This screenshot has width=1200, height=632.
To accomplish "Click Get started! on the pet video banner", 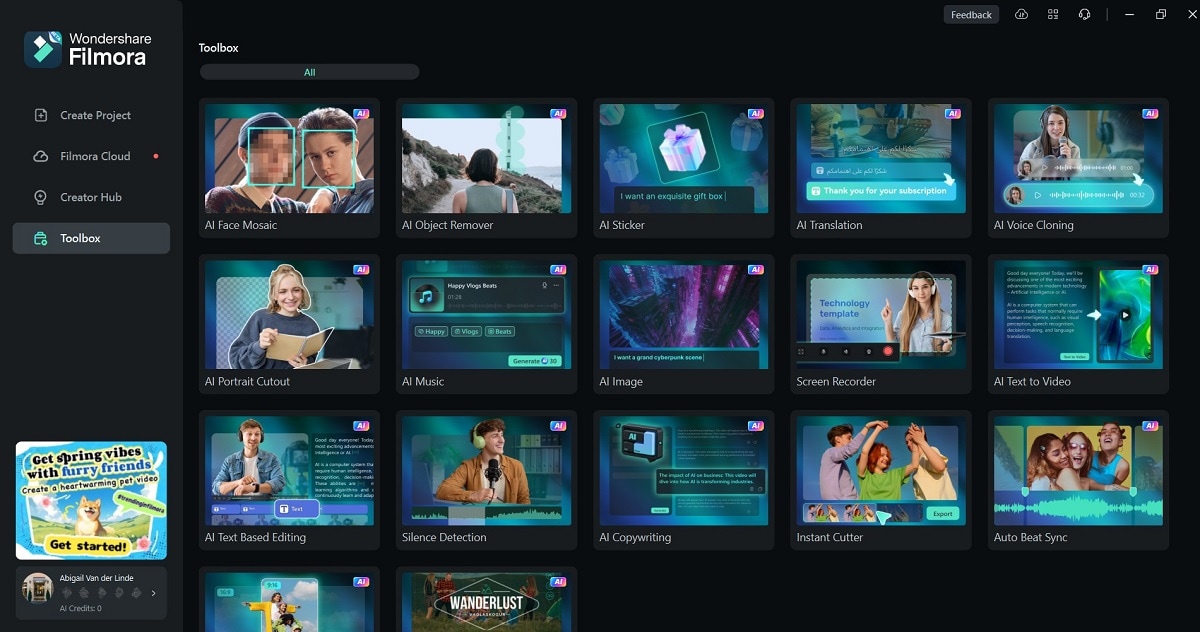I will point(88,545).
